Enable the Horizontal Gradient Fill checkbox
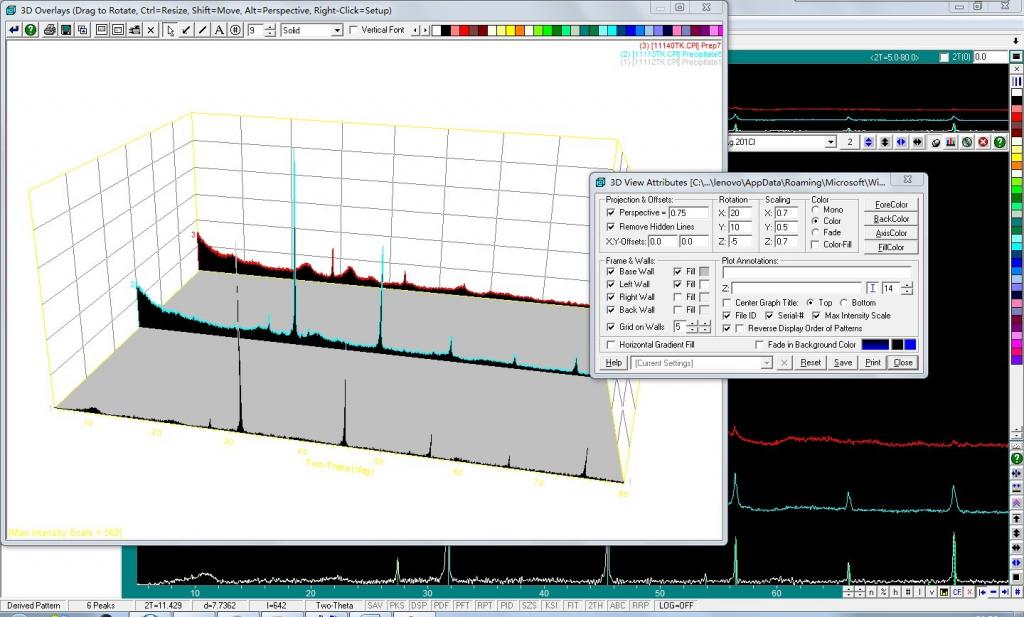 coord(611,345)
